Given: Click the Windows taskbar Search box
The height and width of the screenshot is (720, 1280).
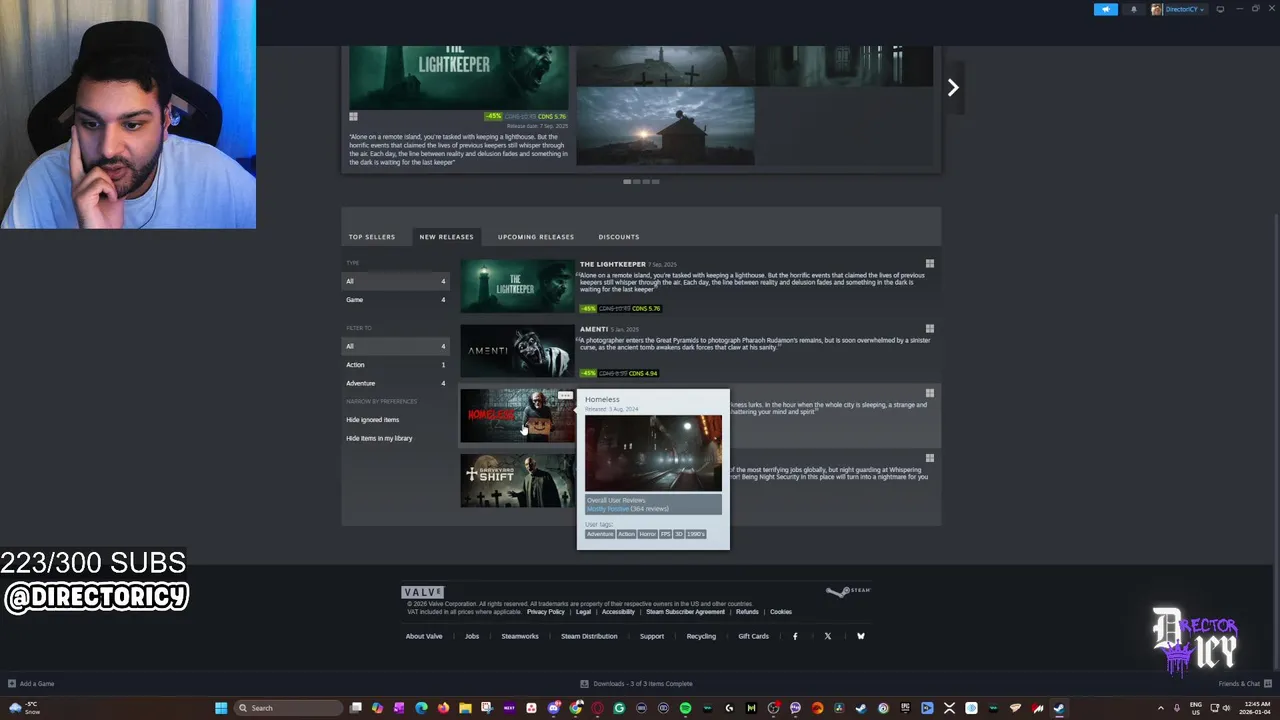Looking at the screenshot, I should click(x=288, y=708).
